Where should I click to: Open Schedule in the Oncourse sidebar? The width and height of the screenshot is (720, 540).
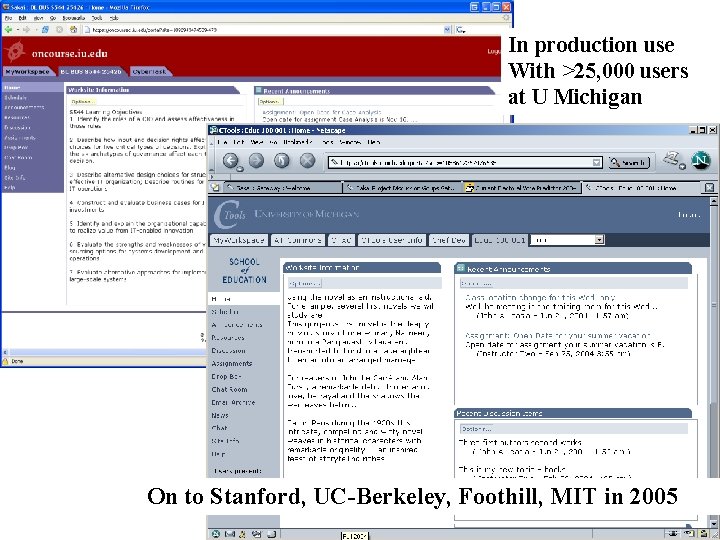[15, 97]
